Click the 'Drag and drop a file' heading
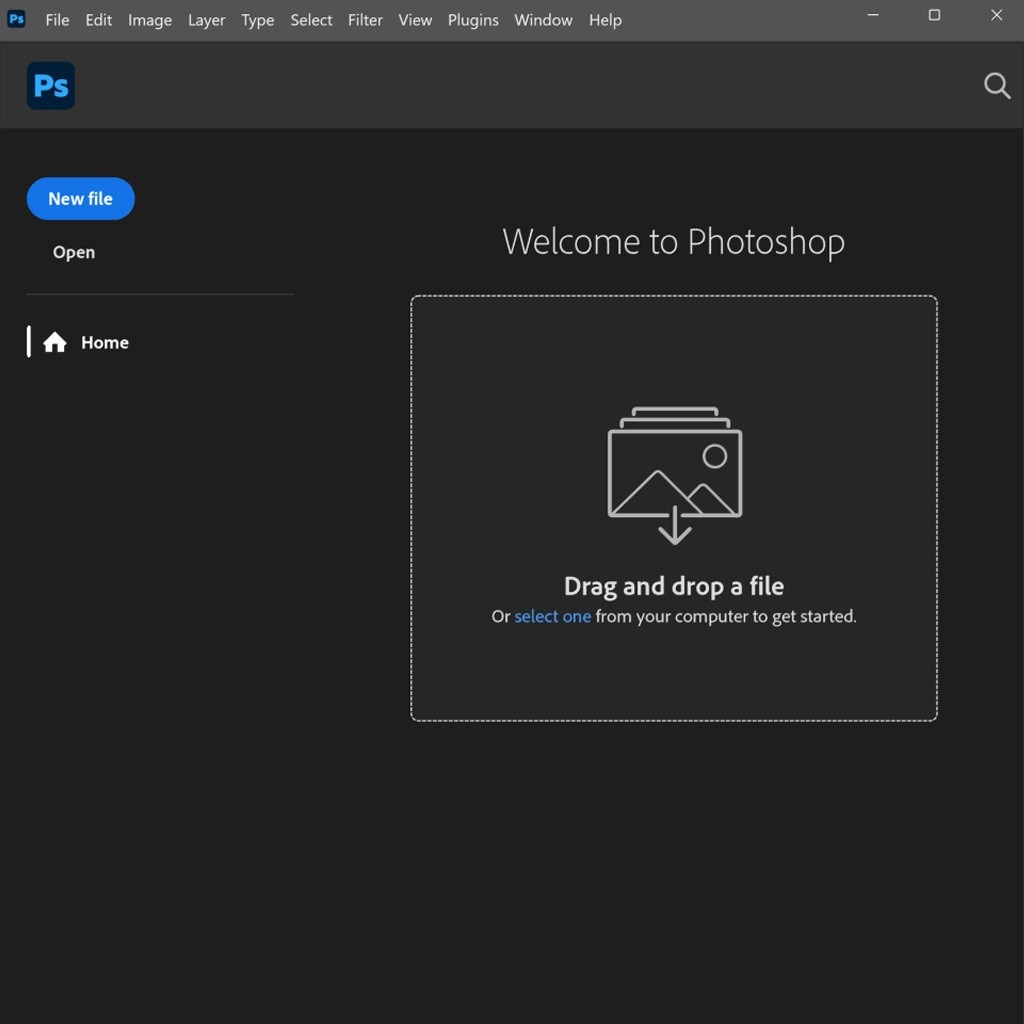This screenshot has width=1024, height=1024. pyautogui.click(x=674, y=586)
